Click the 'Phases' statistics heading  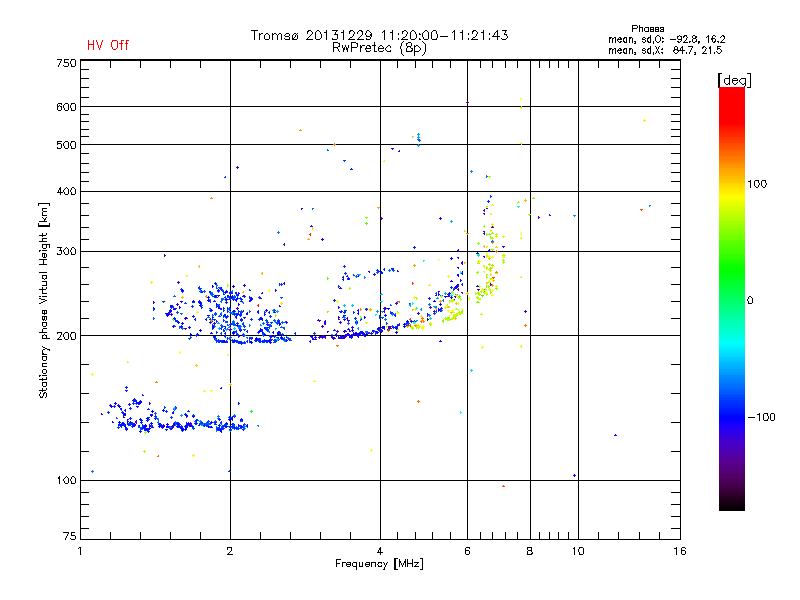(x=647, y=29)
